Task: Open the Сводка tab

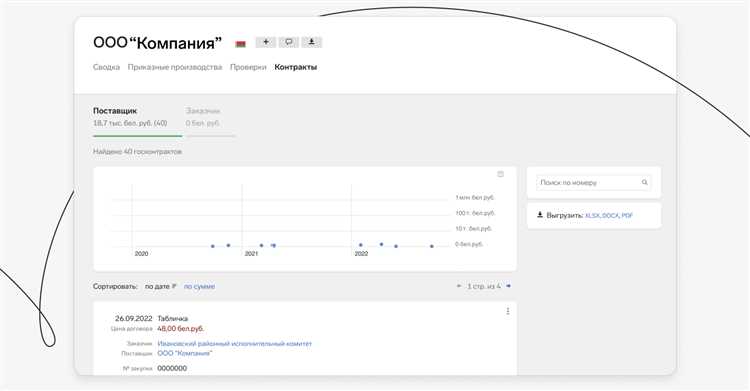Action: (x=106, y=67)
